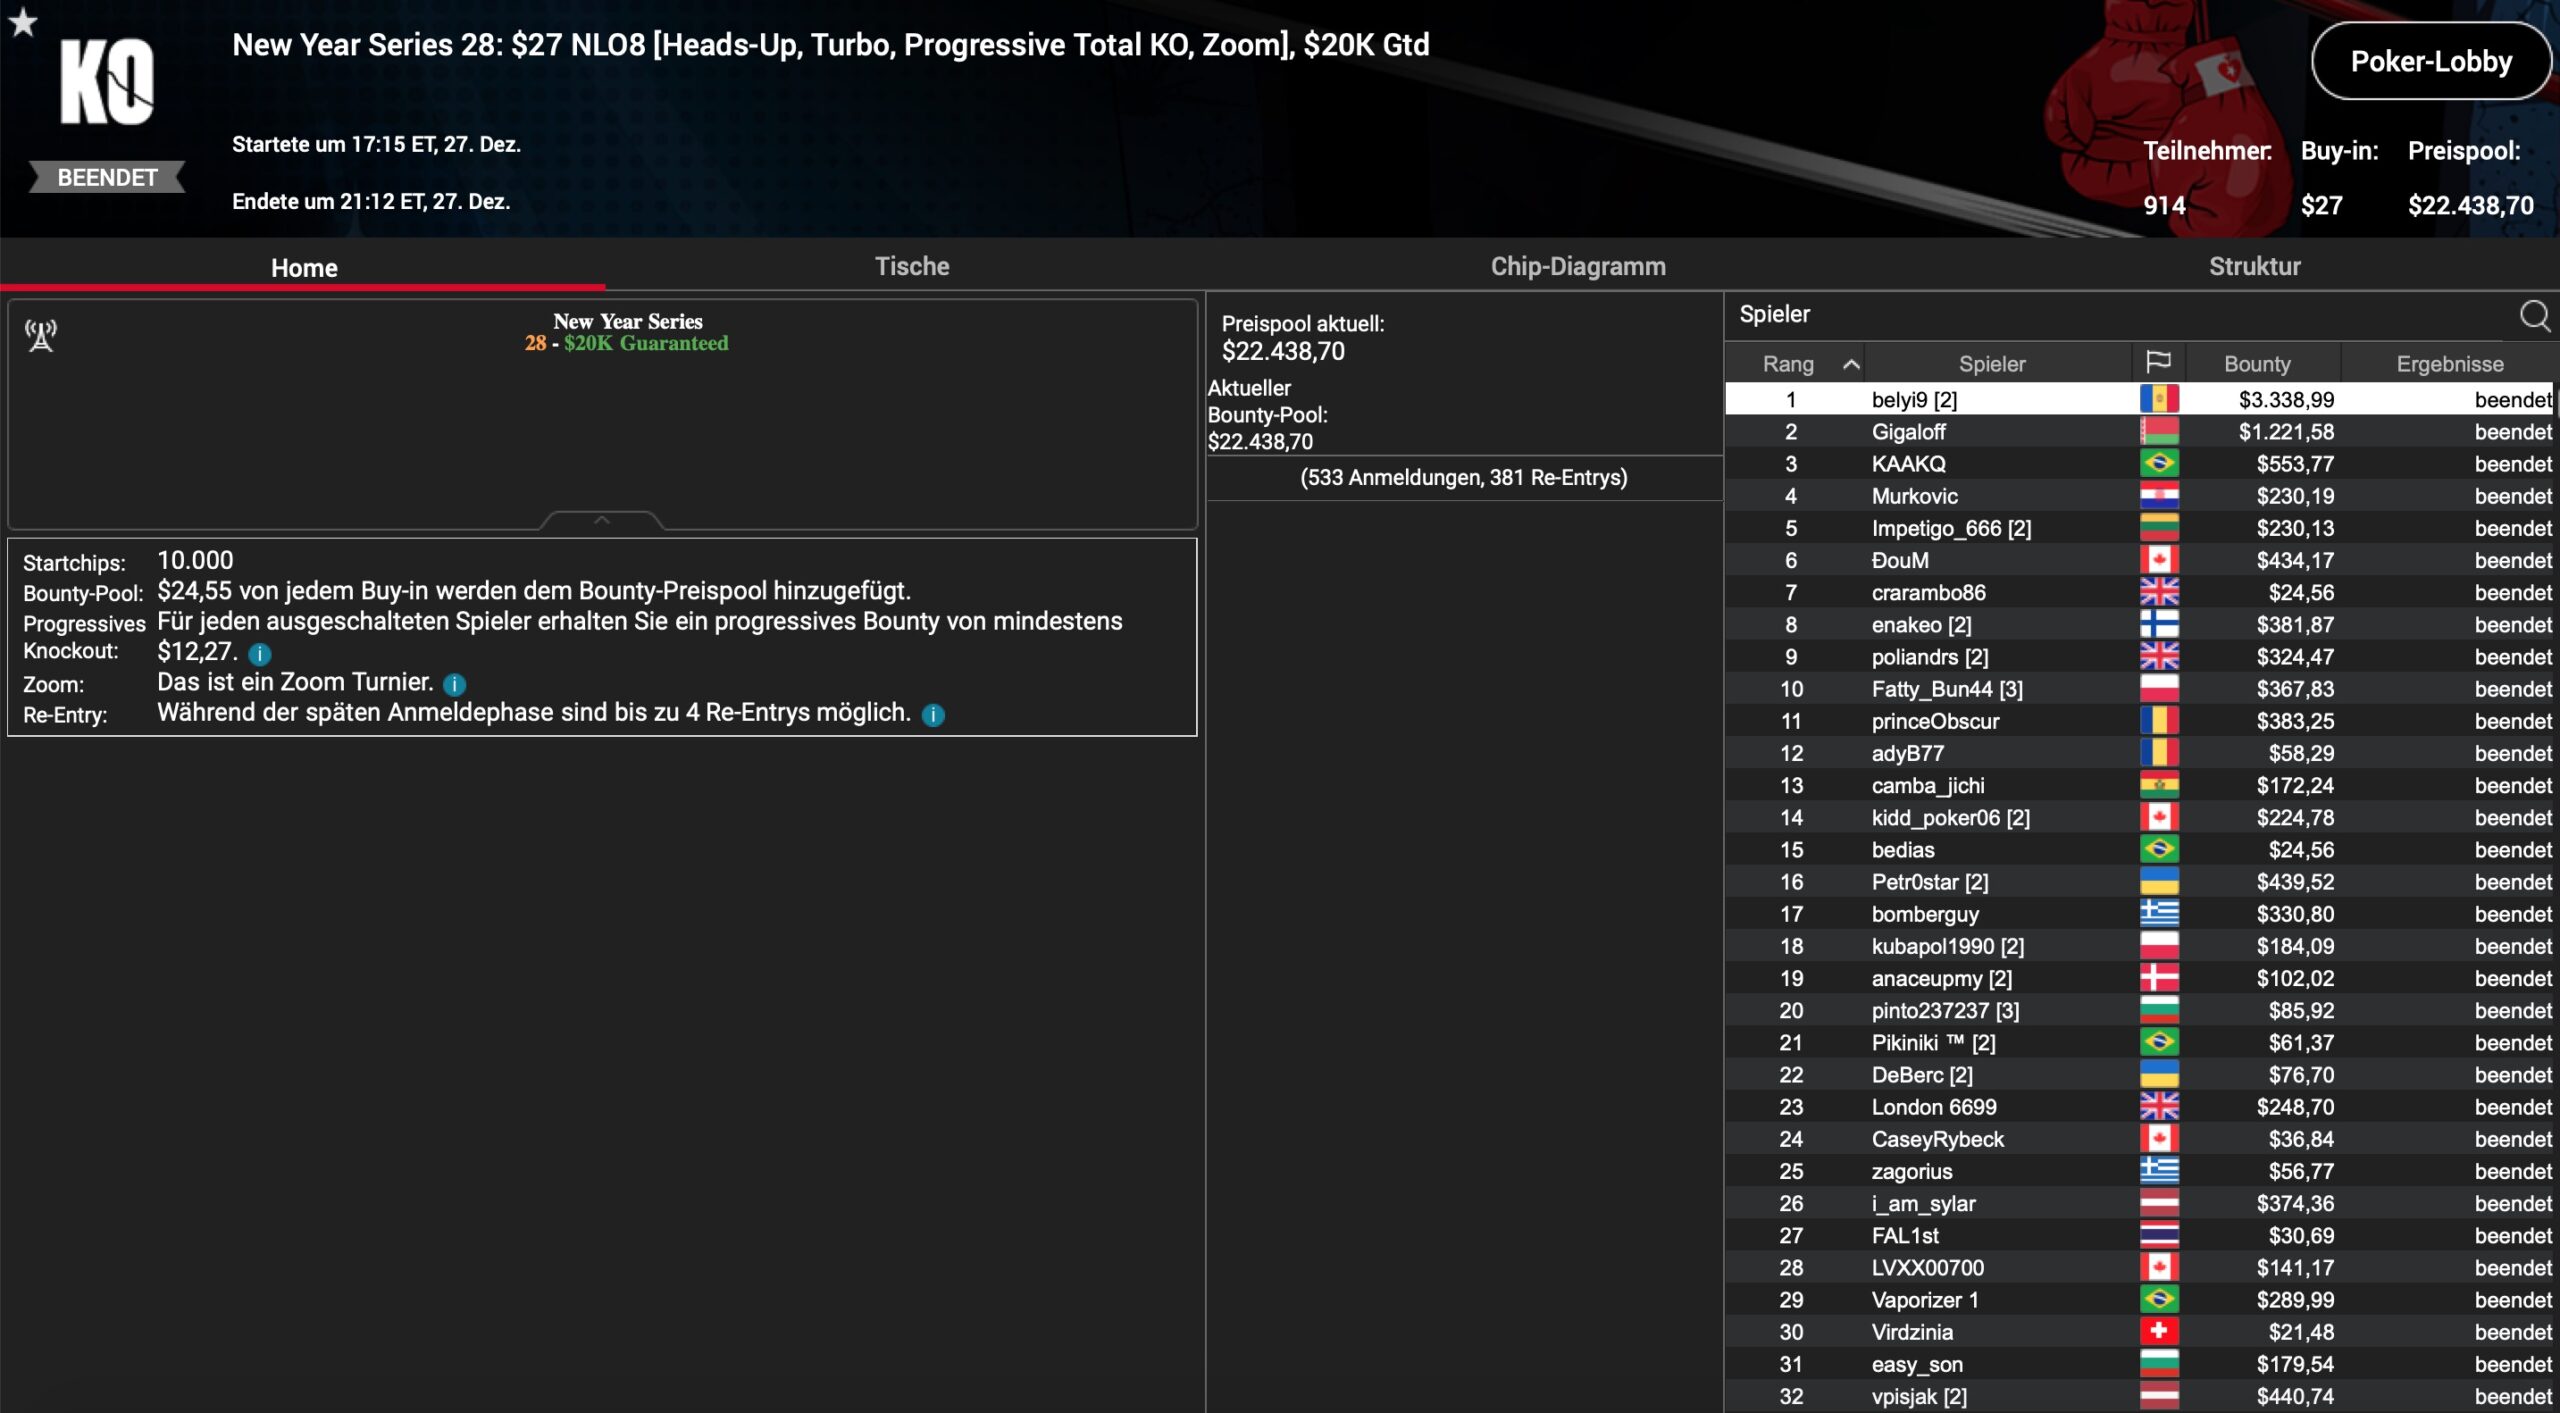The height and width of the screenshot is (1413, 2560).
Task: Click the favorite star icon
Action: click(x=23, y=22)
